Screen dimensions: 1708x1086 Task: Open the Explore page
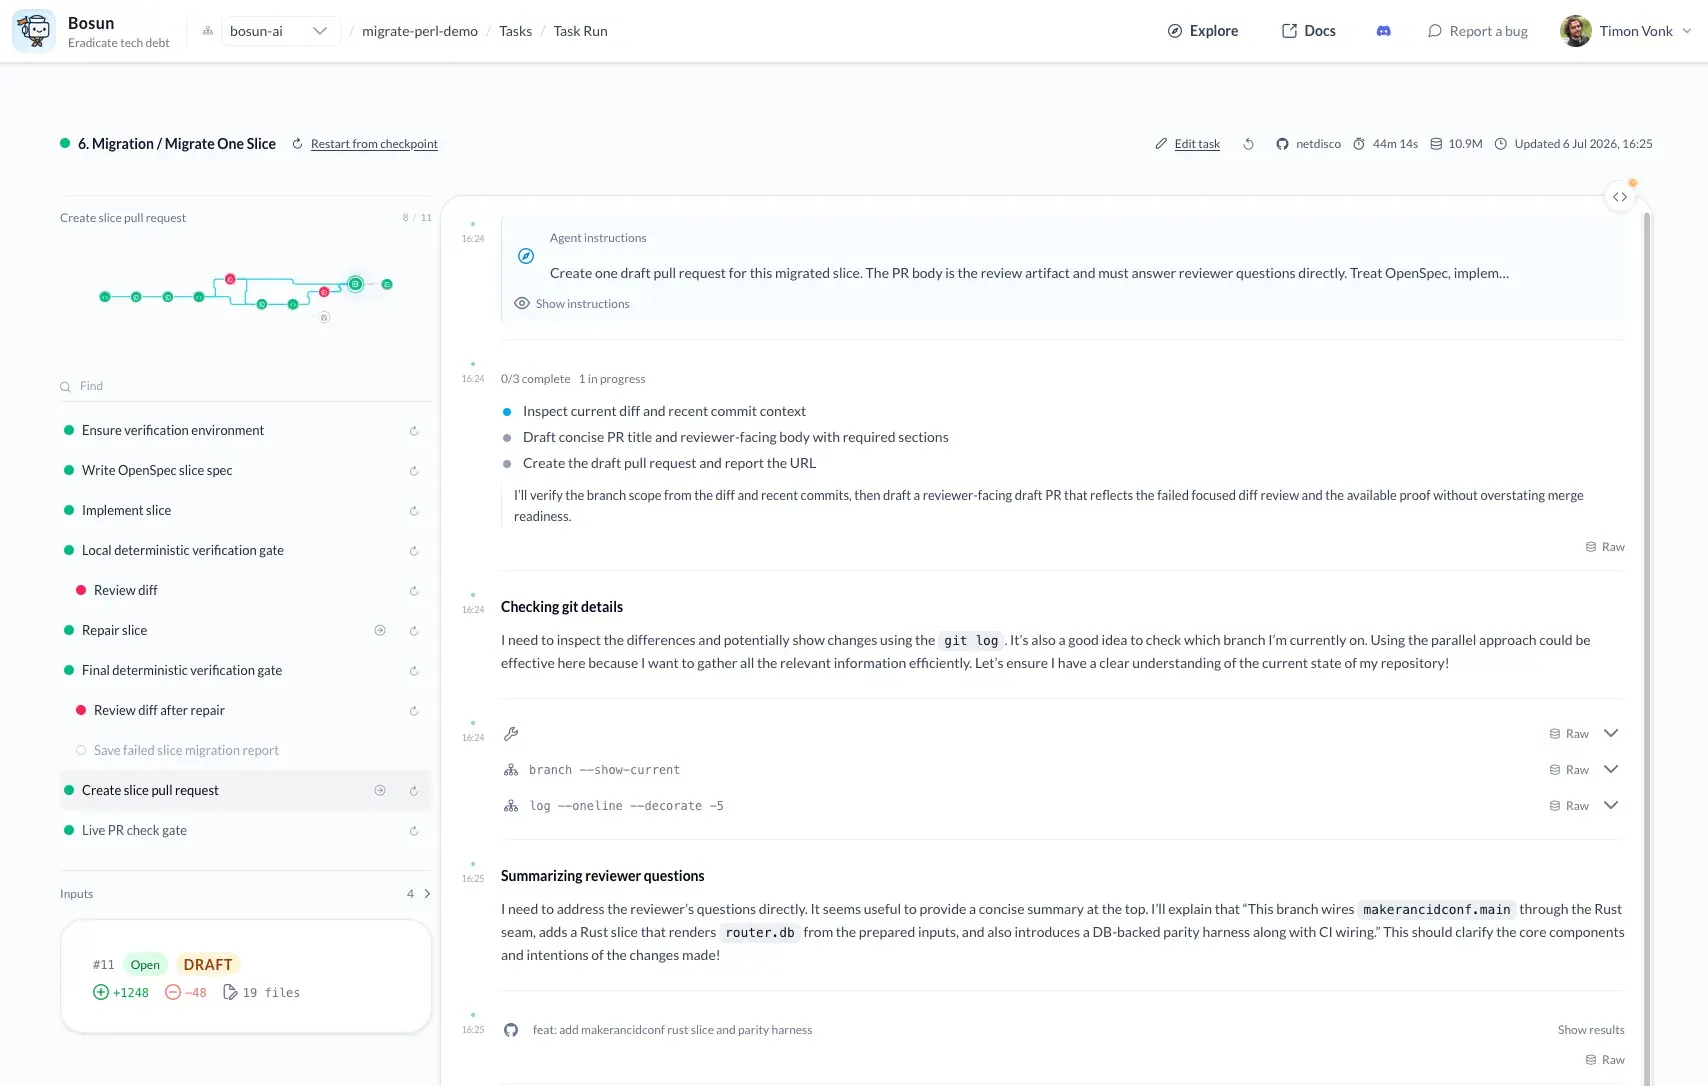(1203, 31)
